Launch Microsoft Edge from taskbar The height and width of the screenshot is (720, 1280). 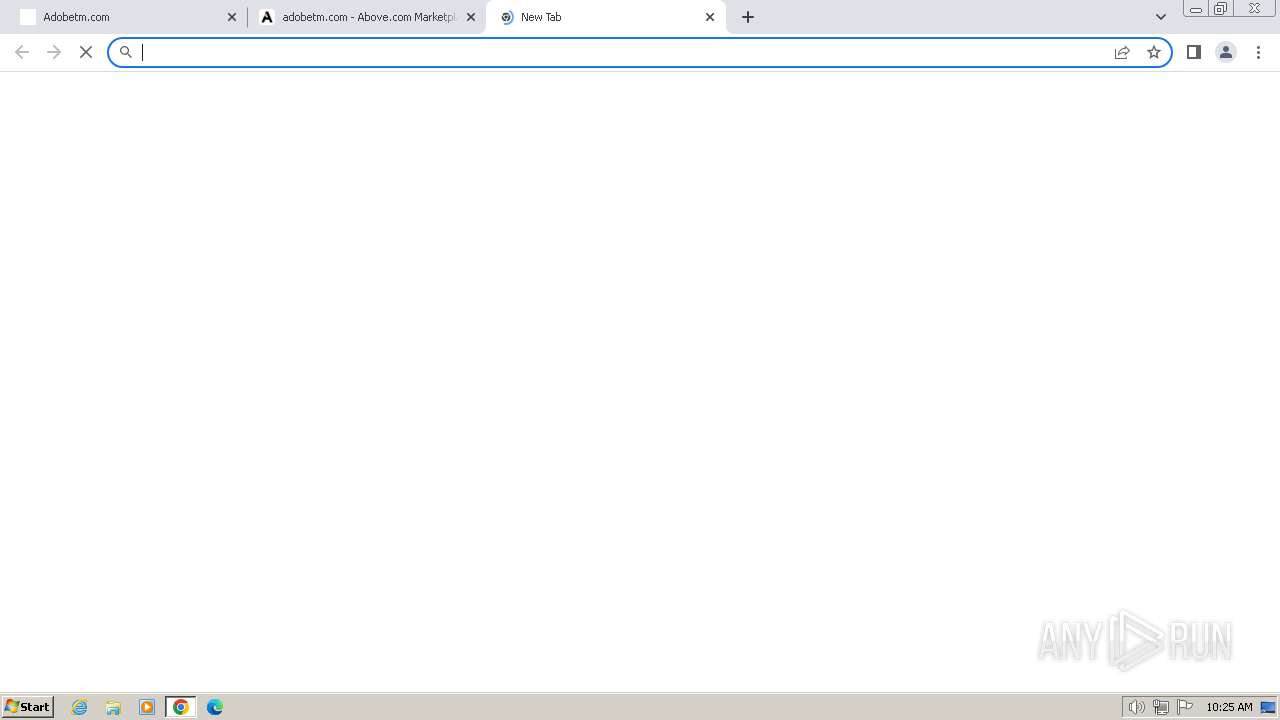215,707
